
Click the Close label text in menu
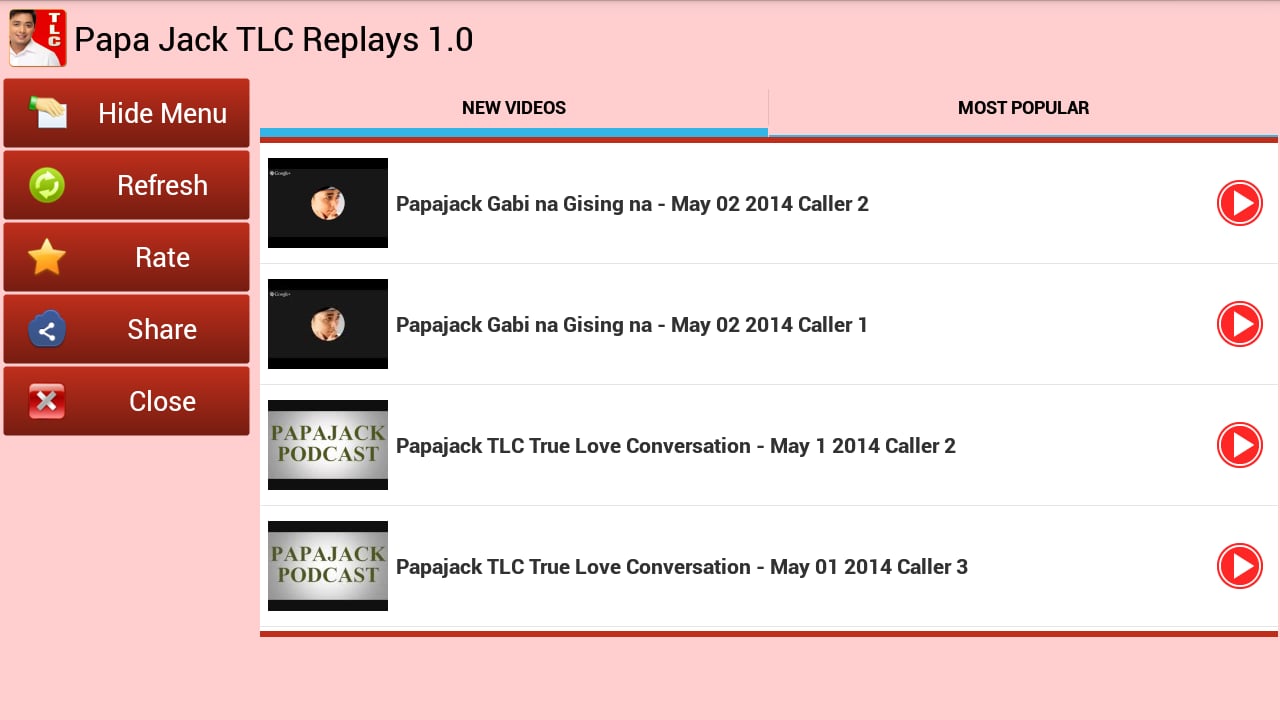coord(162,401)
